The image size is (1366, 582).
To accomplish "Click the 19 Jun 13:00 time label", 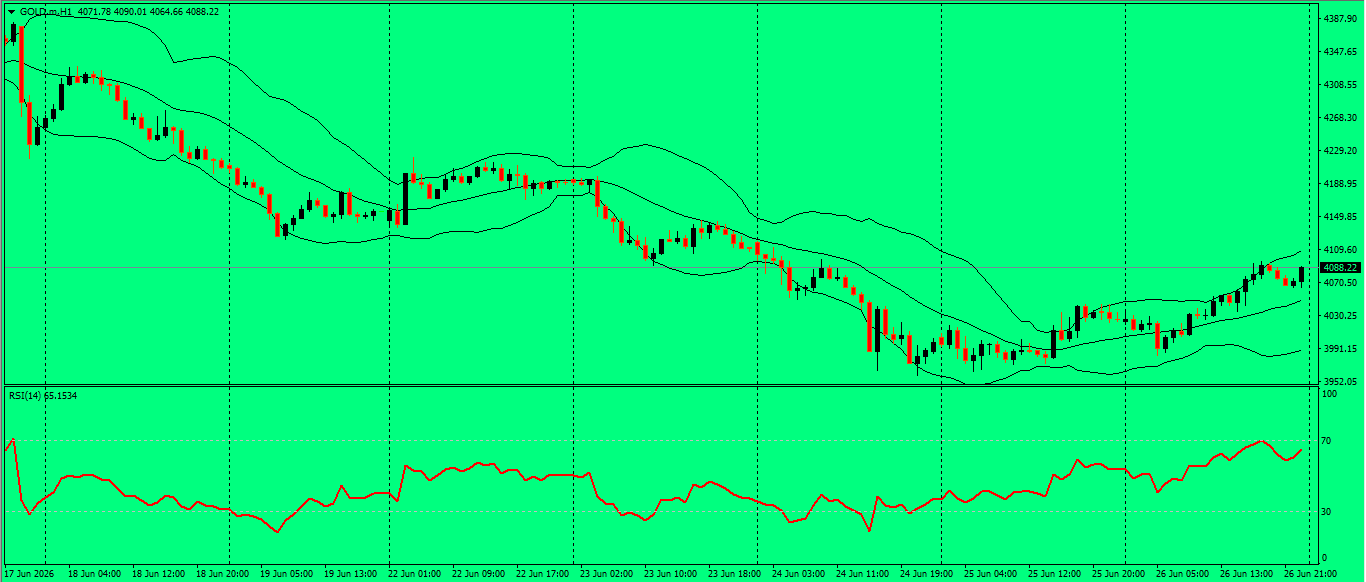I will pos(351,574).
